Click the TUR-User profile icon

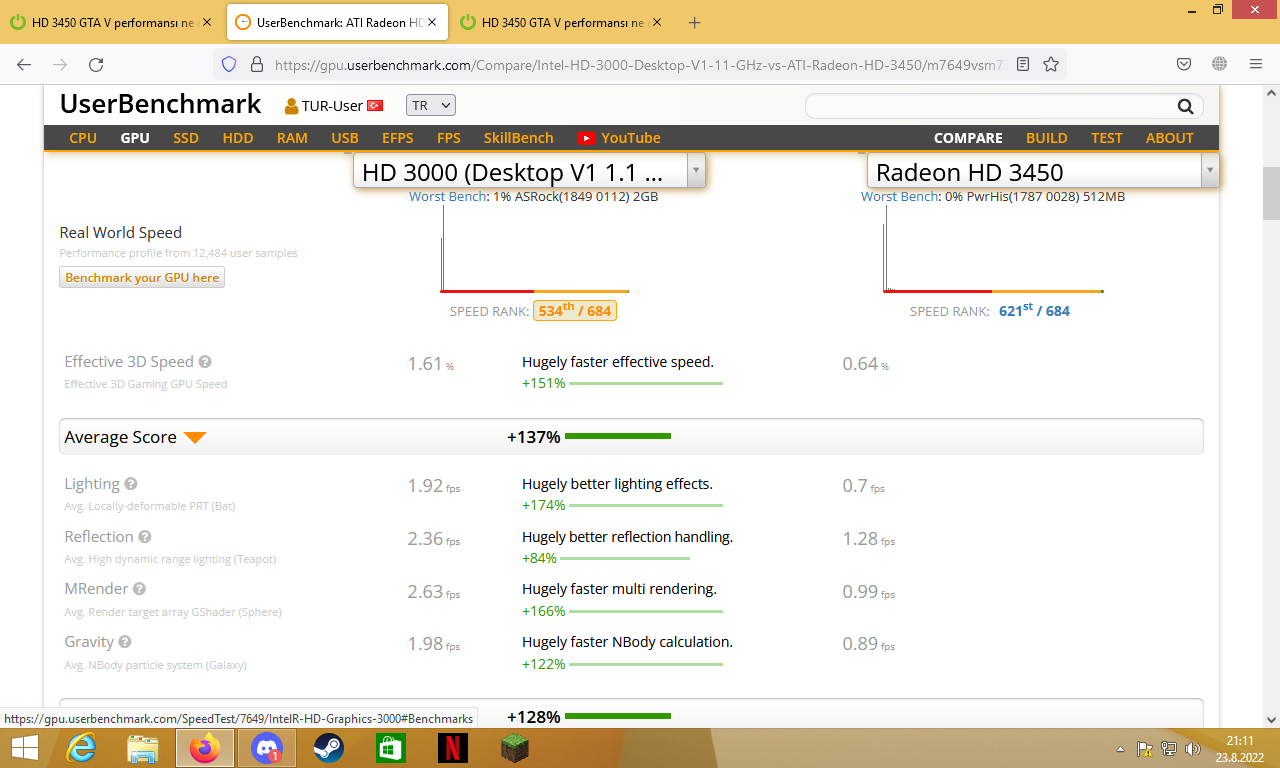click(292, 105)
